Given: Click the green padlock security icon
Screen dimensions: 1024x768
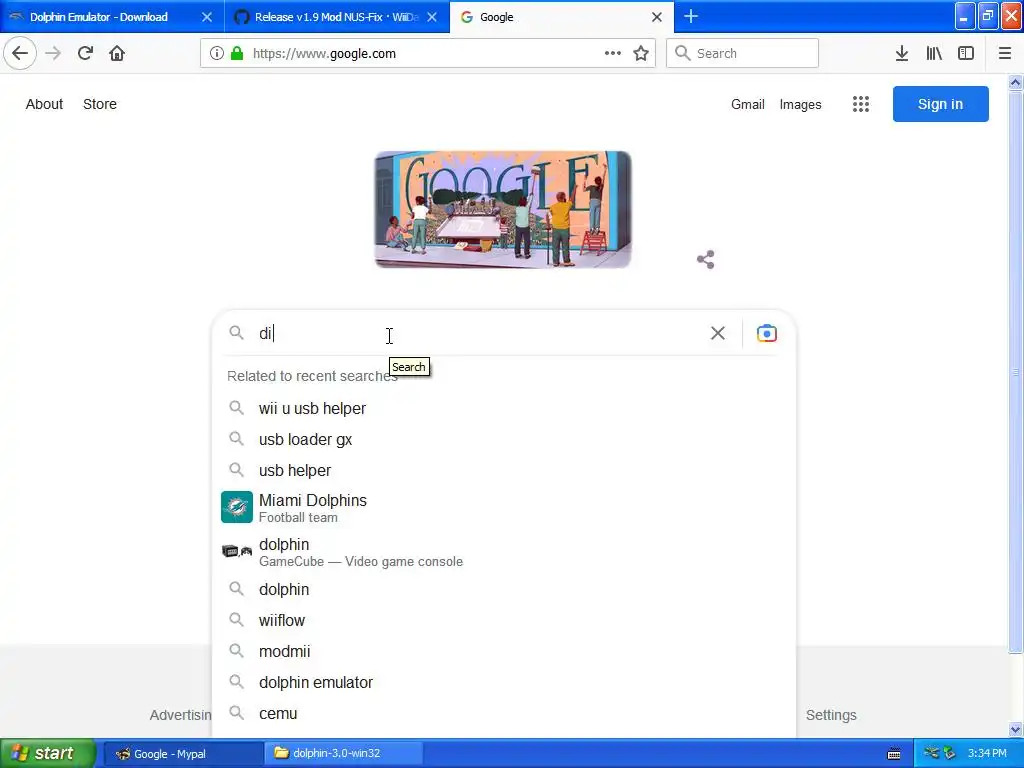Looking at the screenshot, I should click(x=237, y=54).
